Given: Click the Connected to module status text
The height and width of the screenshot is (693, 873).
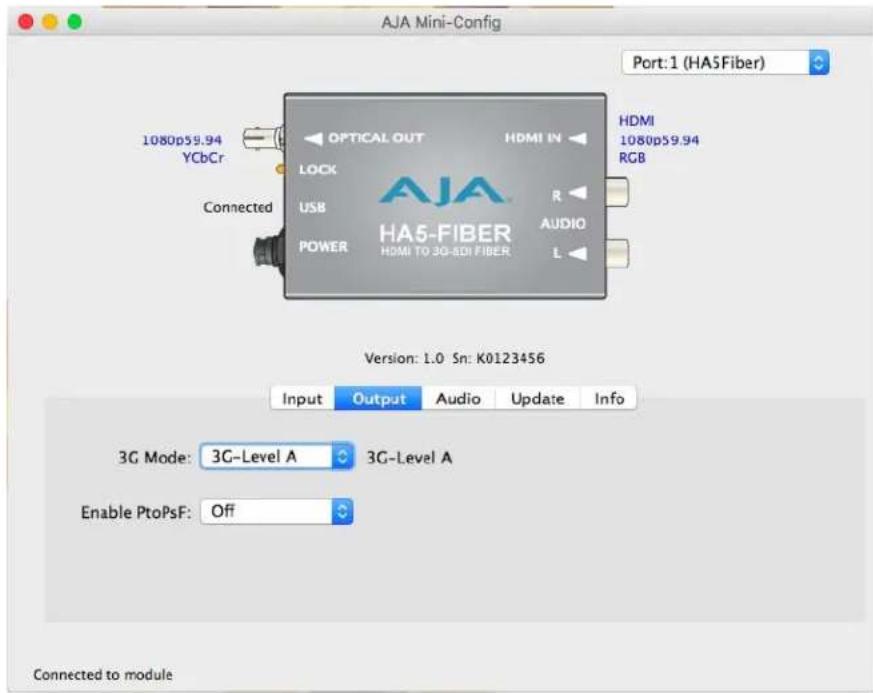Looking at the screenshot, I should pos(103,675).
